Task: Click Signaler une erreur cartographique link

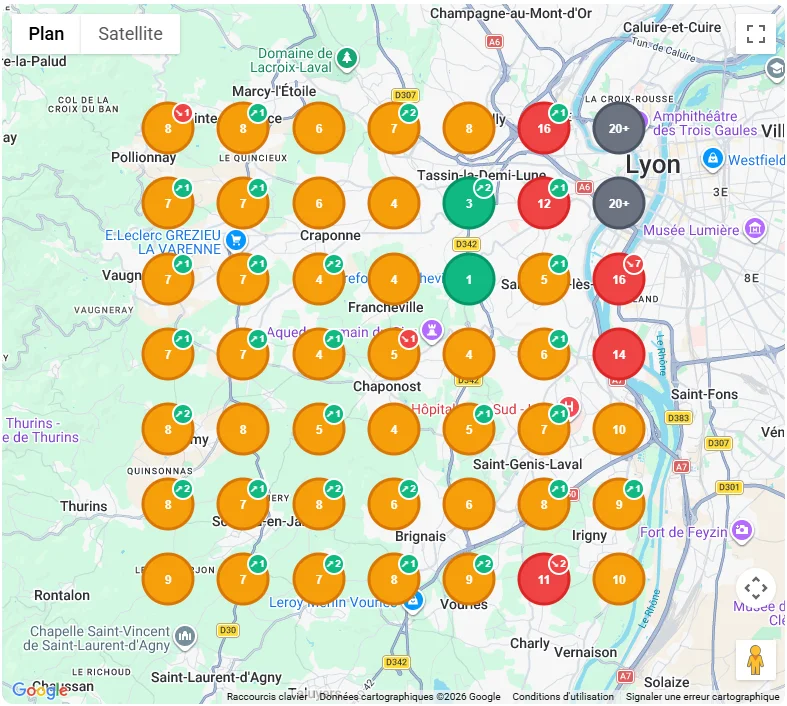Action: (702, 696)
